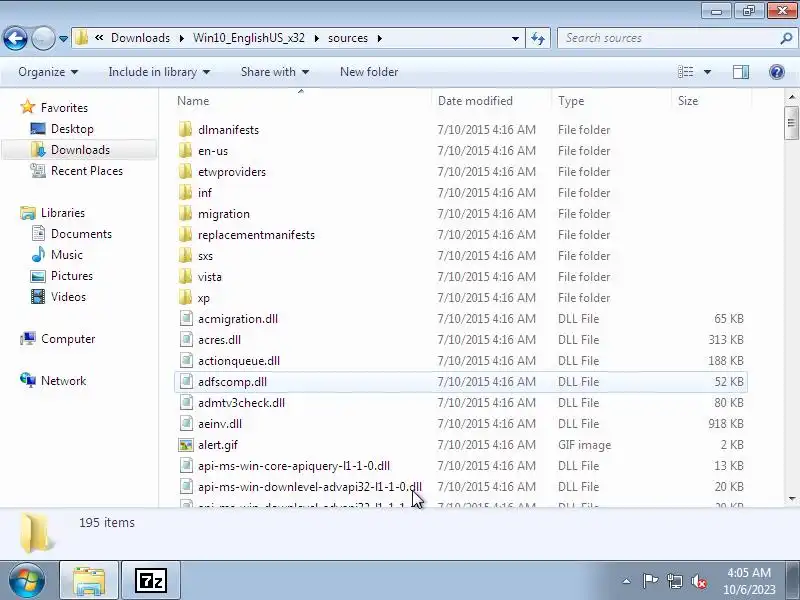Open the Organize menu
This screenshot has height=600, width=800.
(x=48, y=72)
